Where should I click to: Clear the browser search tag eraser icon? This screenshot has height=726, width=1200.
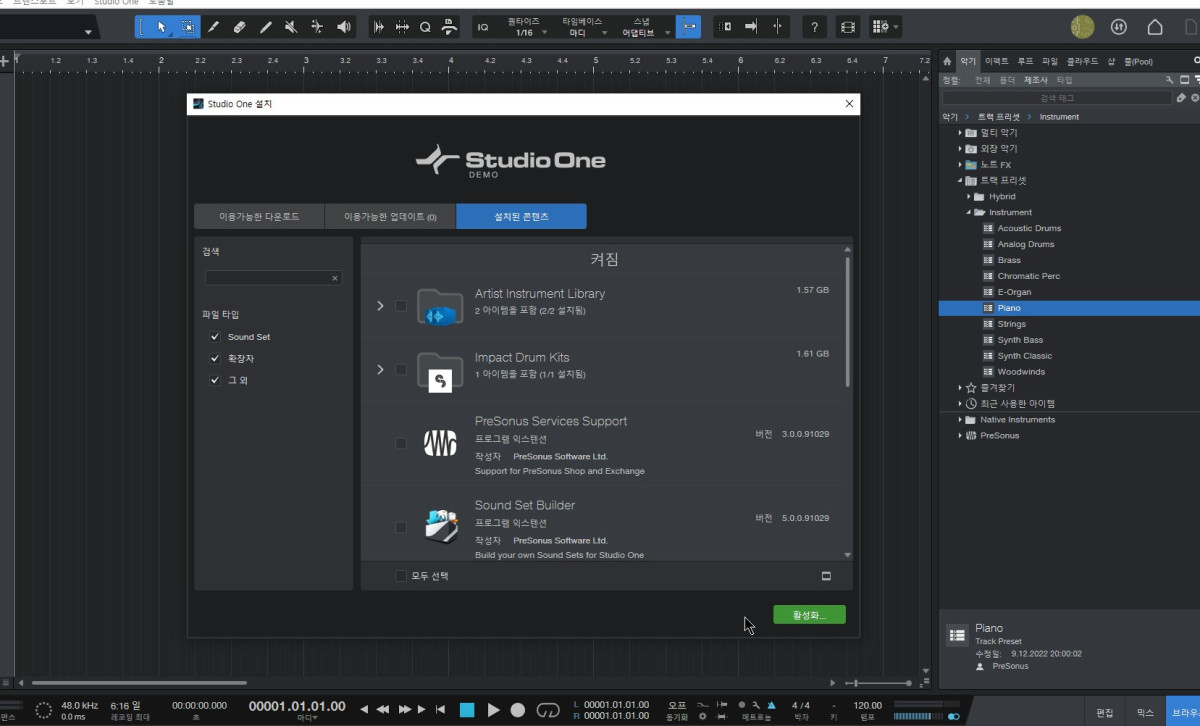tap(1181, 98)
